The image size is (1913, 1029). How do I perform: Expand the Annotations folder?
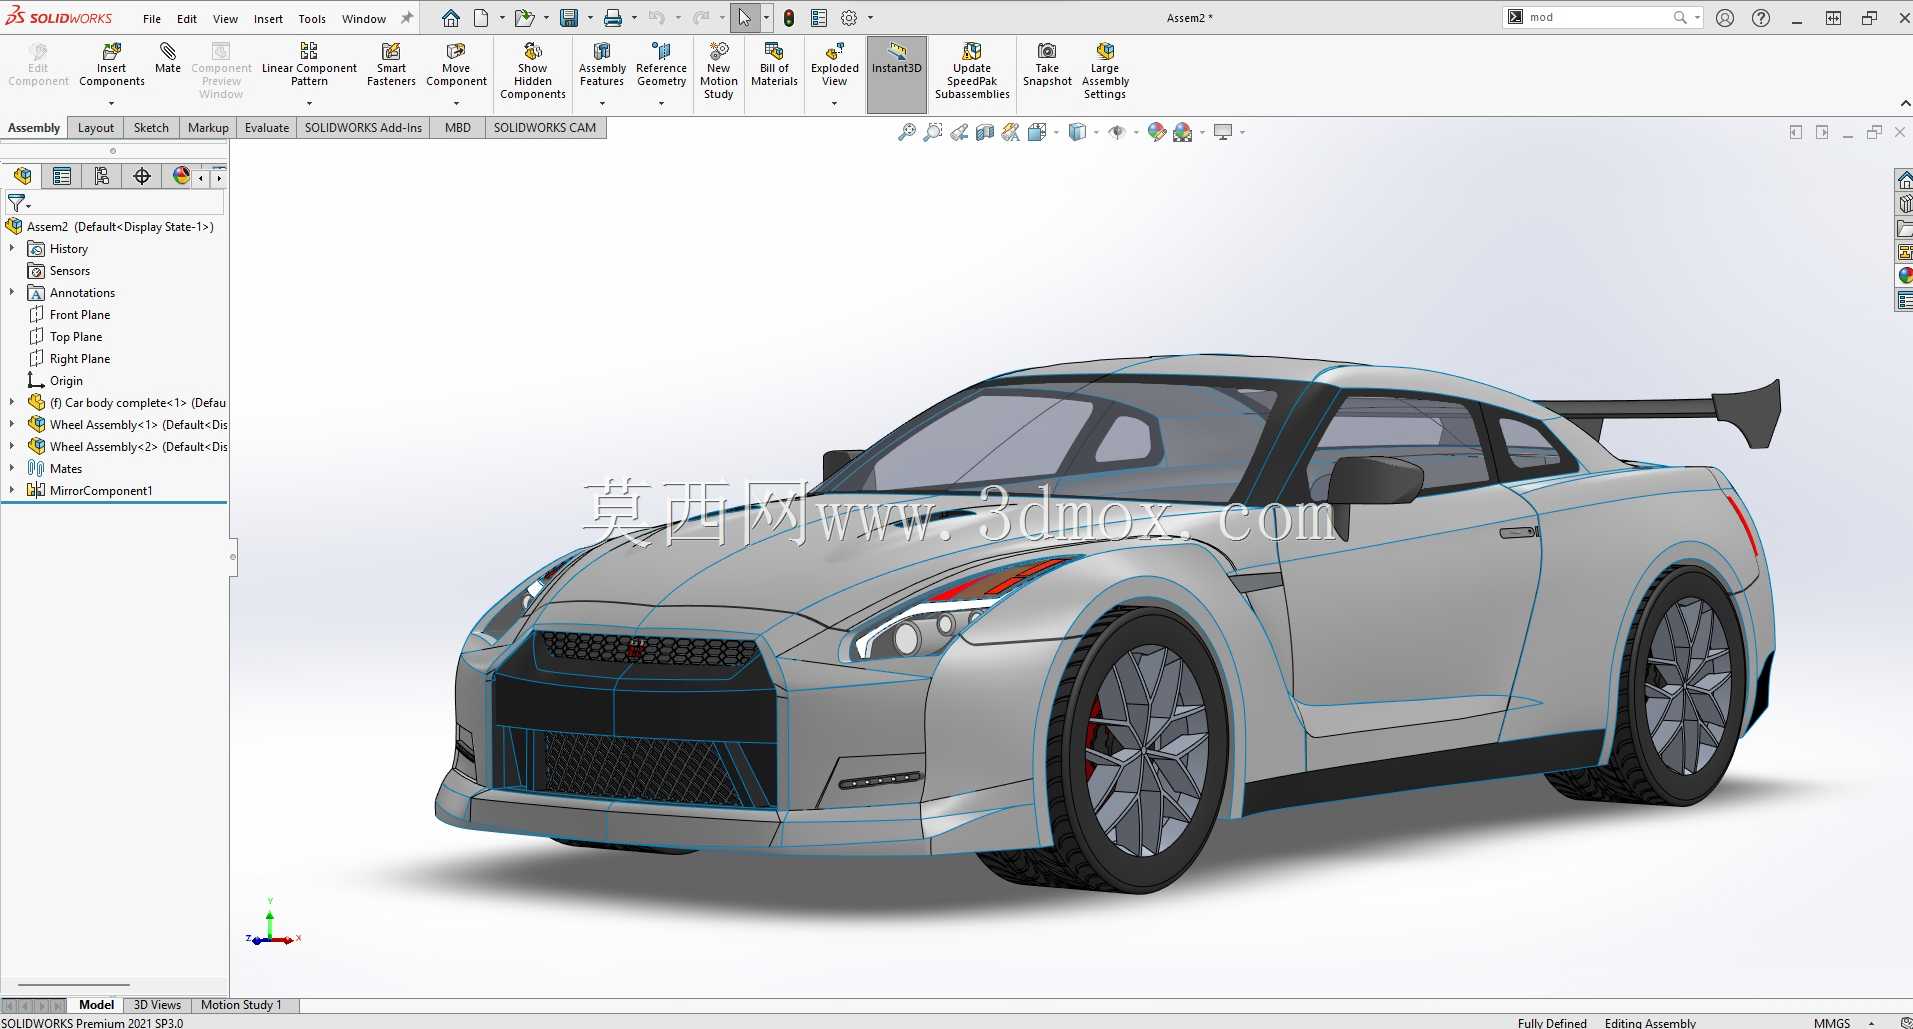(12, 292)
